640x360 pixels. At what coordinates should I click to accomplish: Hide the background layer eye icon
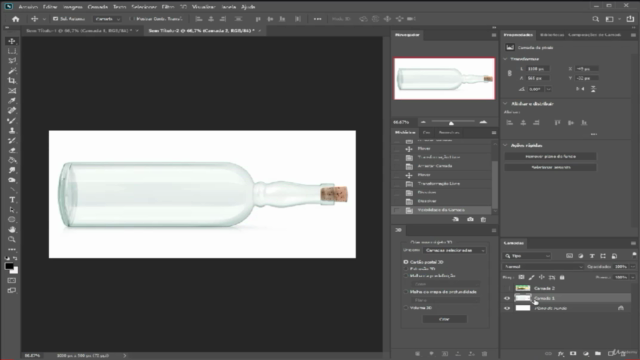[507, 308]
